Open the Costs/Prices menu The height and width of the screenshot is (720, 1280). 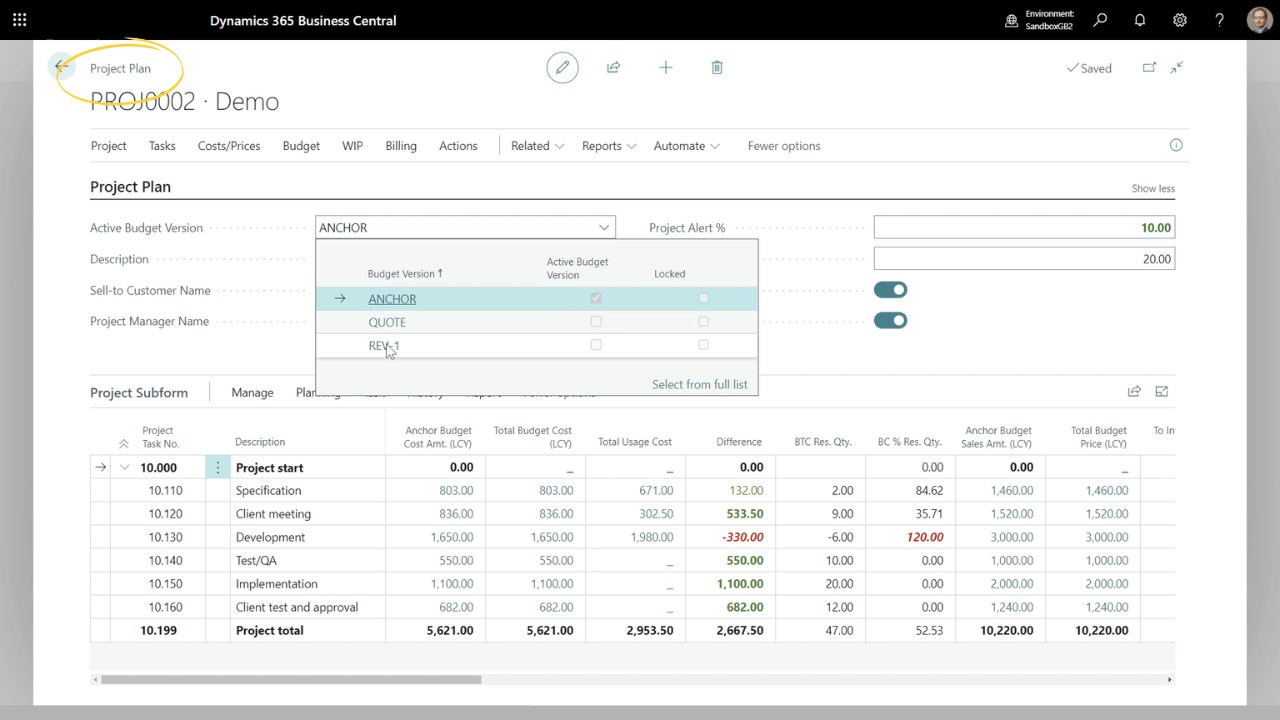tap(229, 146)
